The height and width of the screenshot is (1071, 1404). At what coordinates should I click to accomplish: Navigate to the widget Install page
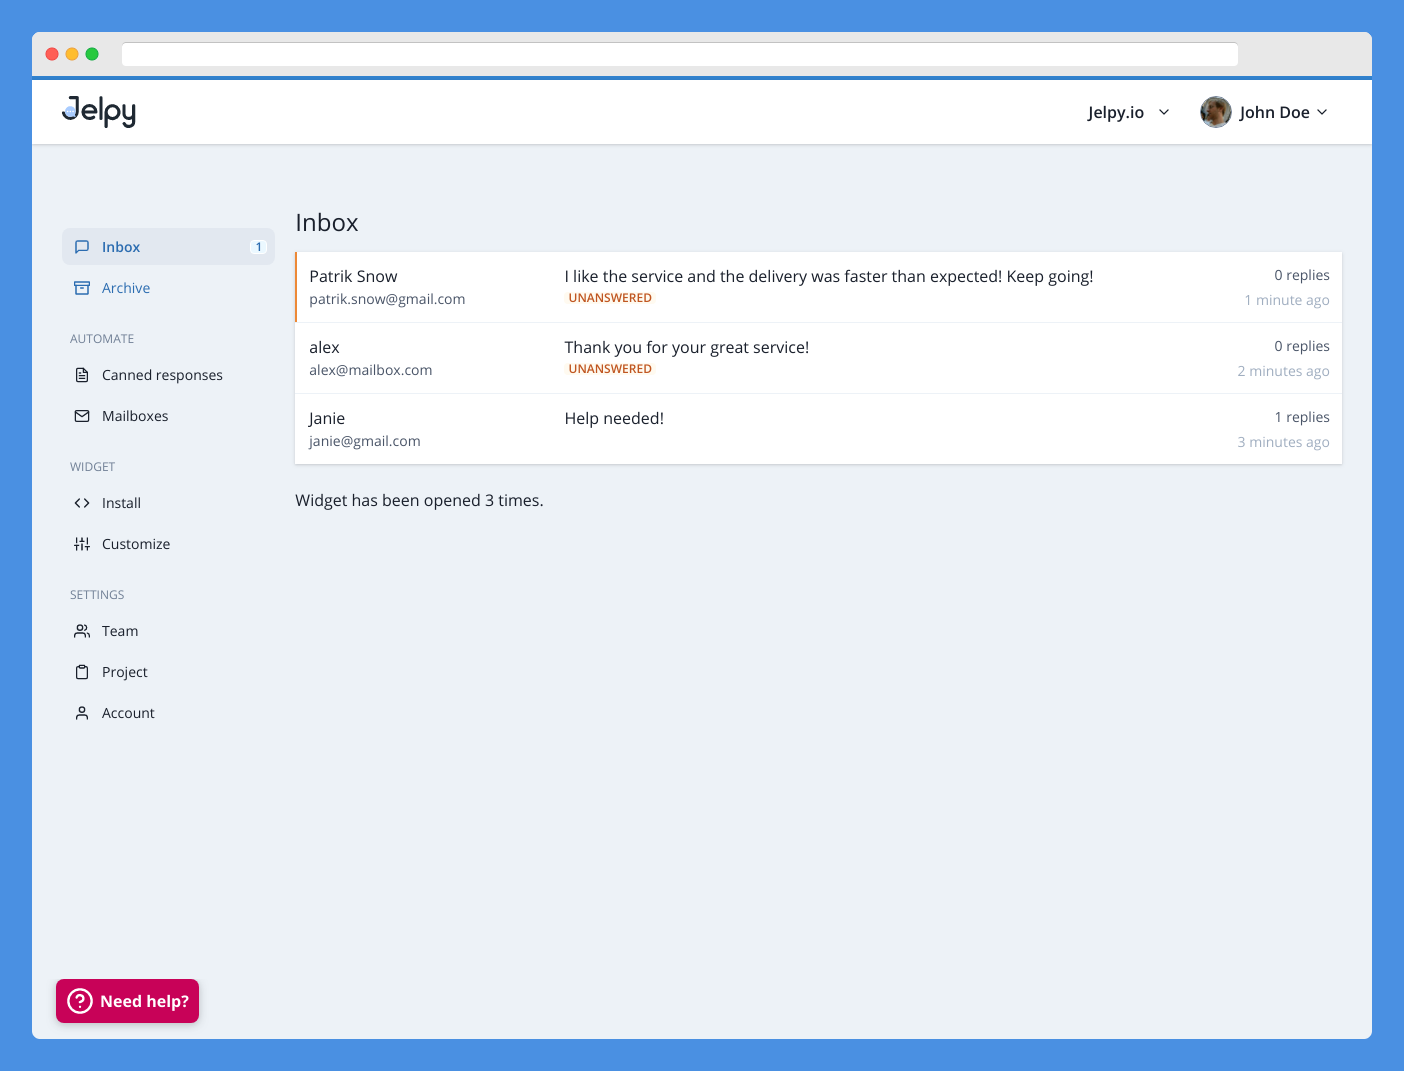(168, 503)
